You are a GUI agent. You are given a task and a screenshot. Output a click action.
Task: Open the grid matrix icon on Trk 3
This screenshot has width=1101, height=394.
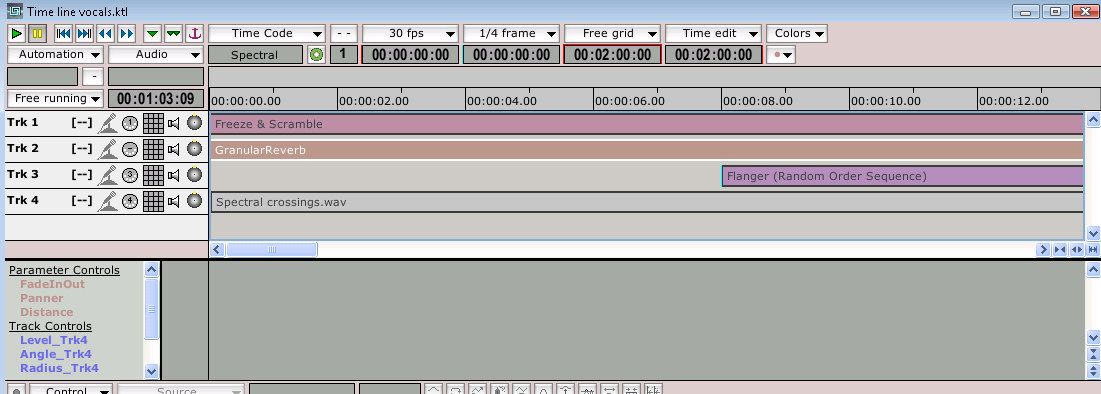coord(153,175)
